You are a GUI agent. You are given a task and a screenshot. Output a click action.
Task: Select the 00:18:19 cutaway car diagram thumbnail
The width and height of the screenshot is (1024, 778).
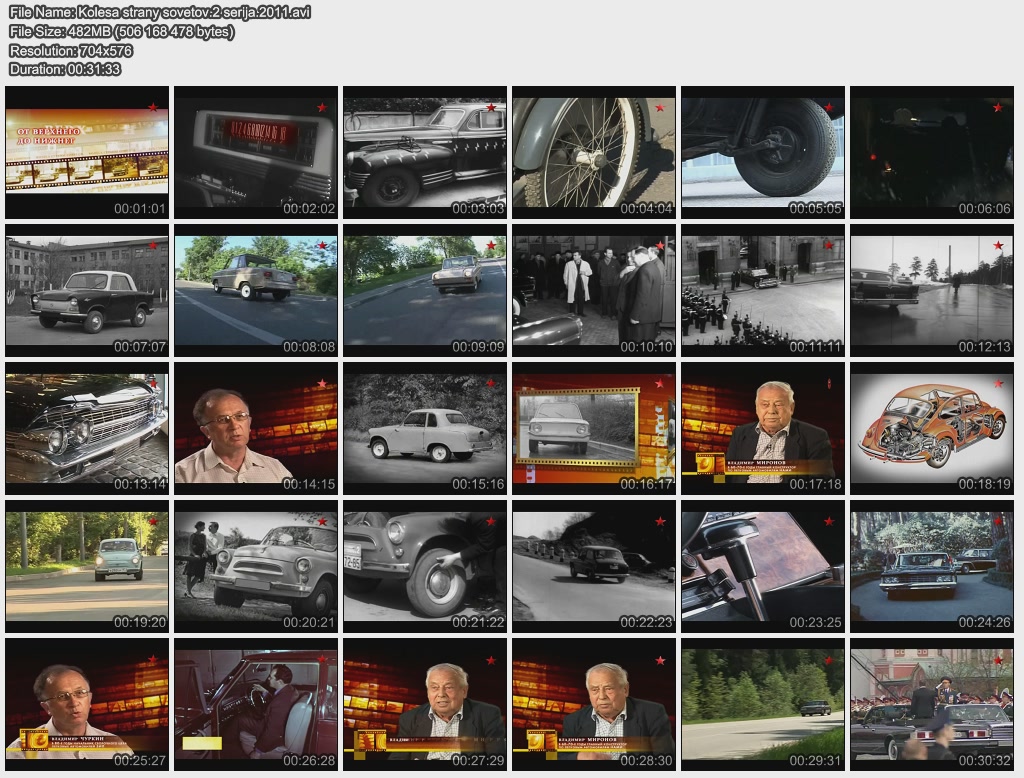[x=932, y=428]
